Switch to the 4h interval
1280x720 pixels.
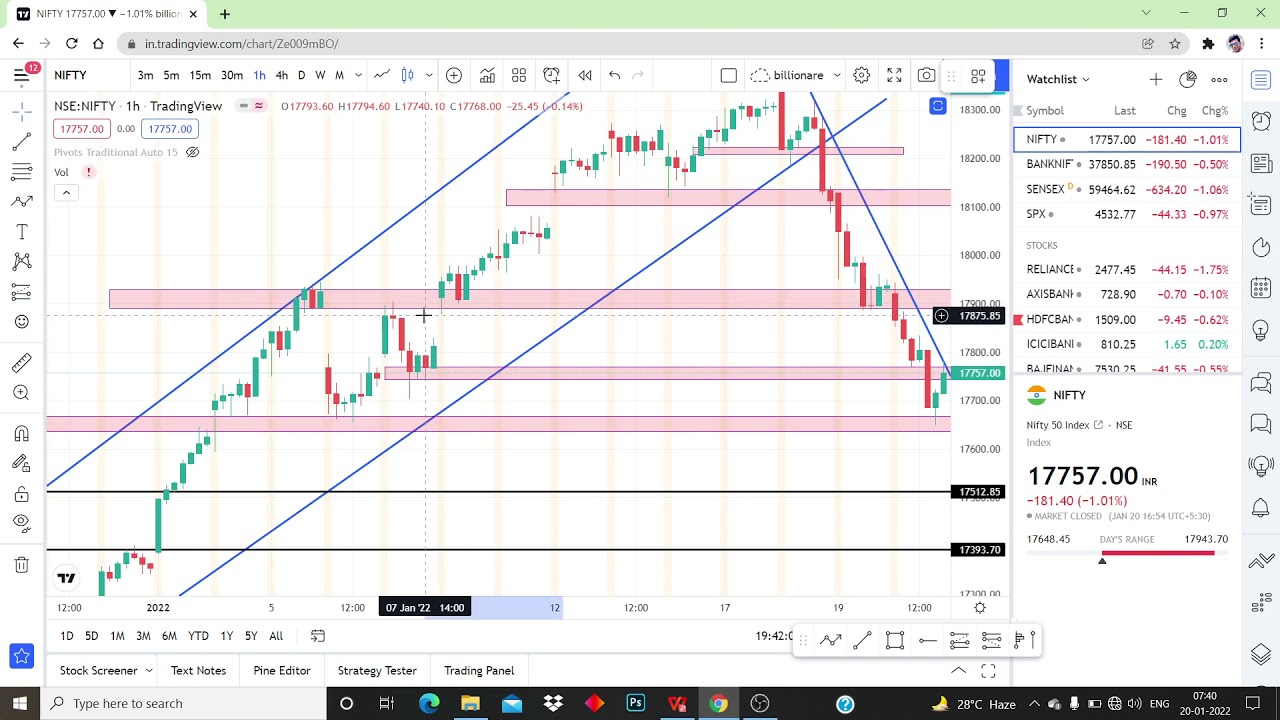[x=282, y=75]
